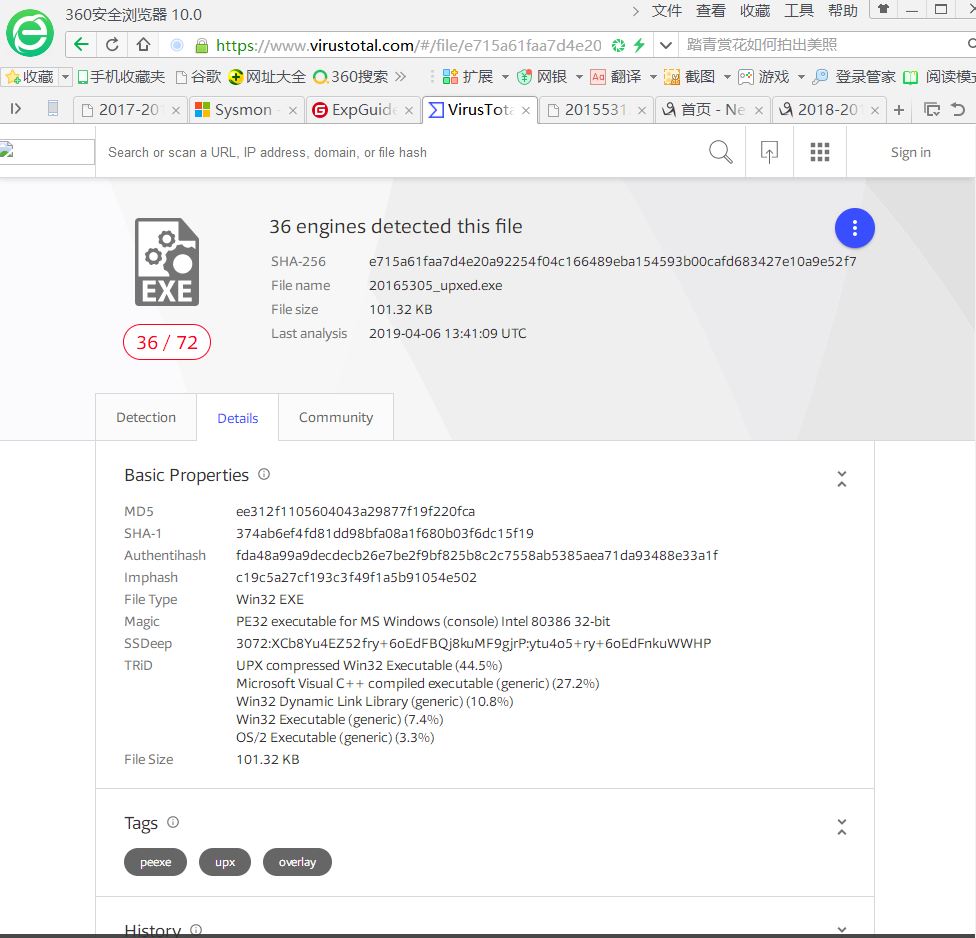Open the 帮助 menu
The width and height of the screenshot is (976, 938).
pos(843,11)
